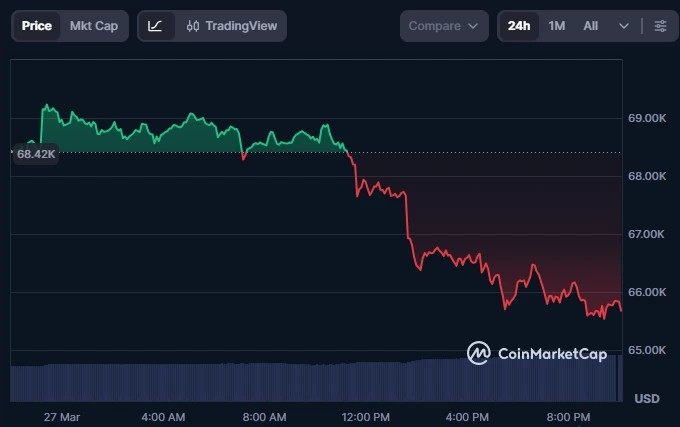Select the 24h time range
This screenshot has width=680, height=427.
[519, 26]
